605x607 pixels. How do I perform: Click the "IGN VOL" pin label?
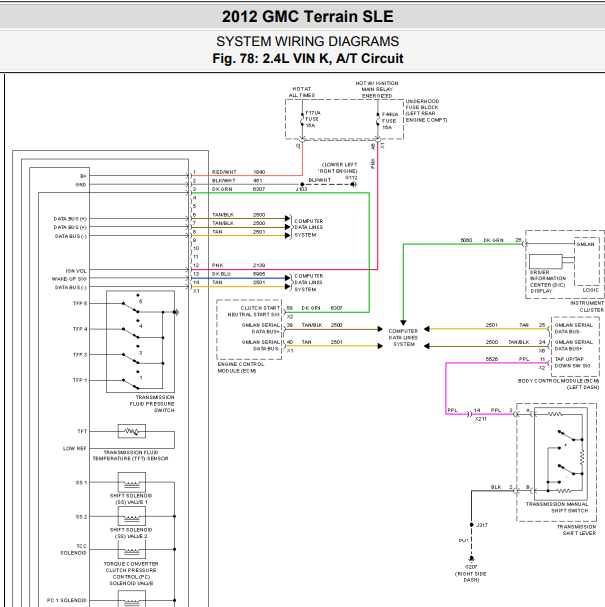[76, 271]
